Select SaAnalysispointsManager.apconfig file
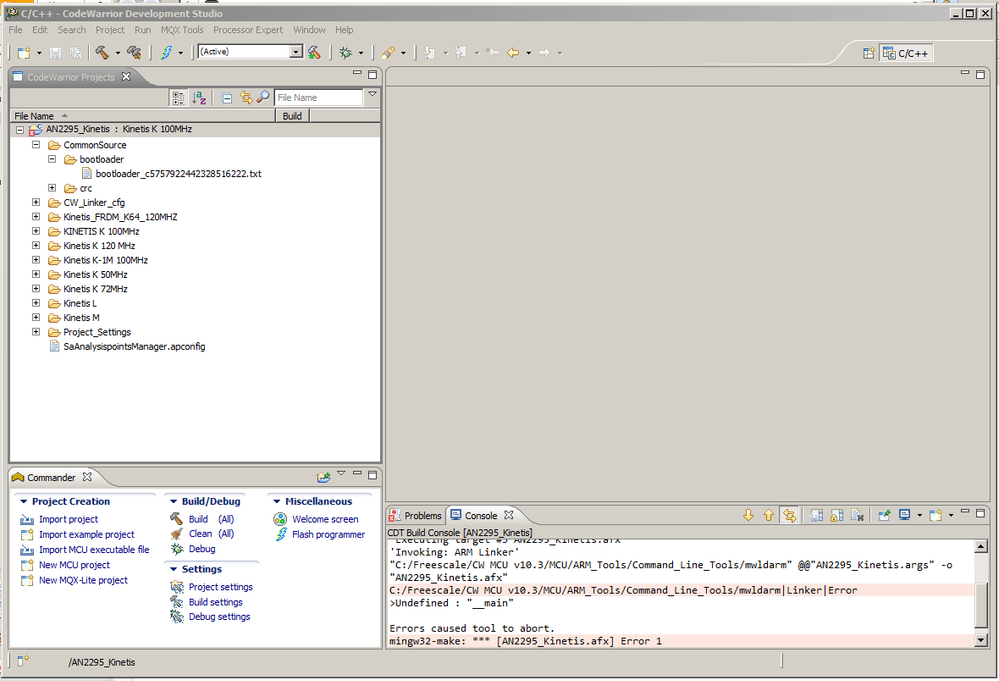The image size is (999, 681). 134,347
